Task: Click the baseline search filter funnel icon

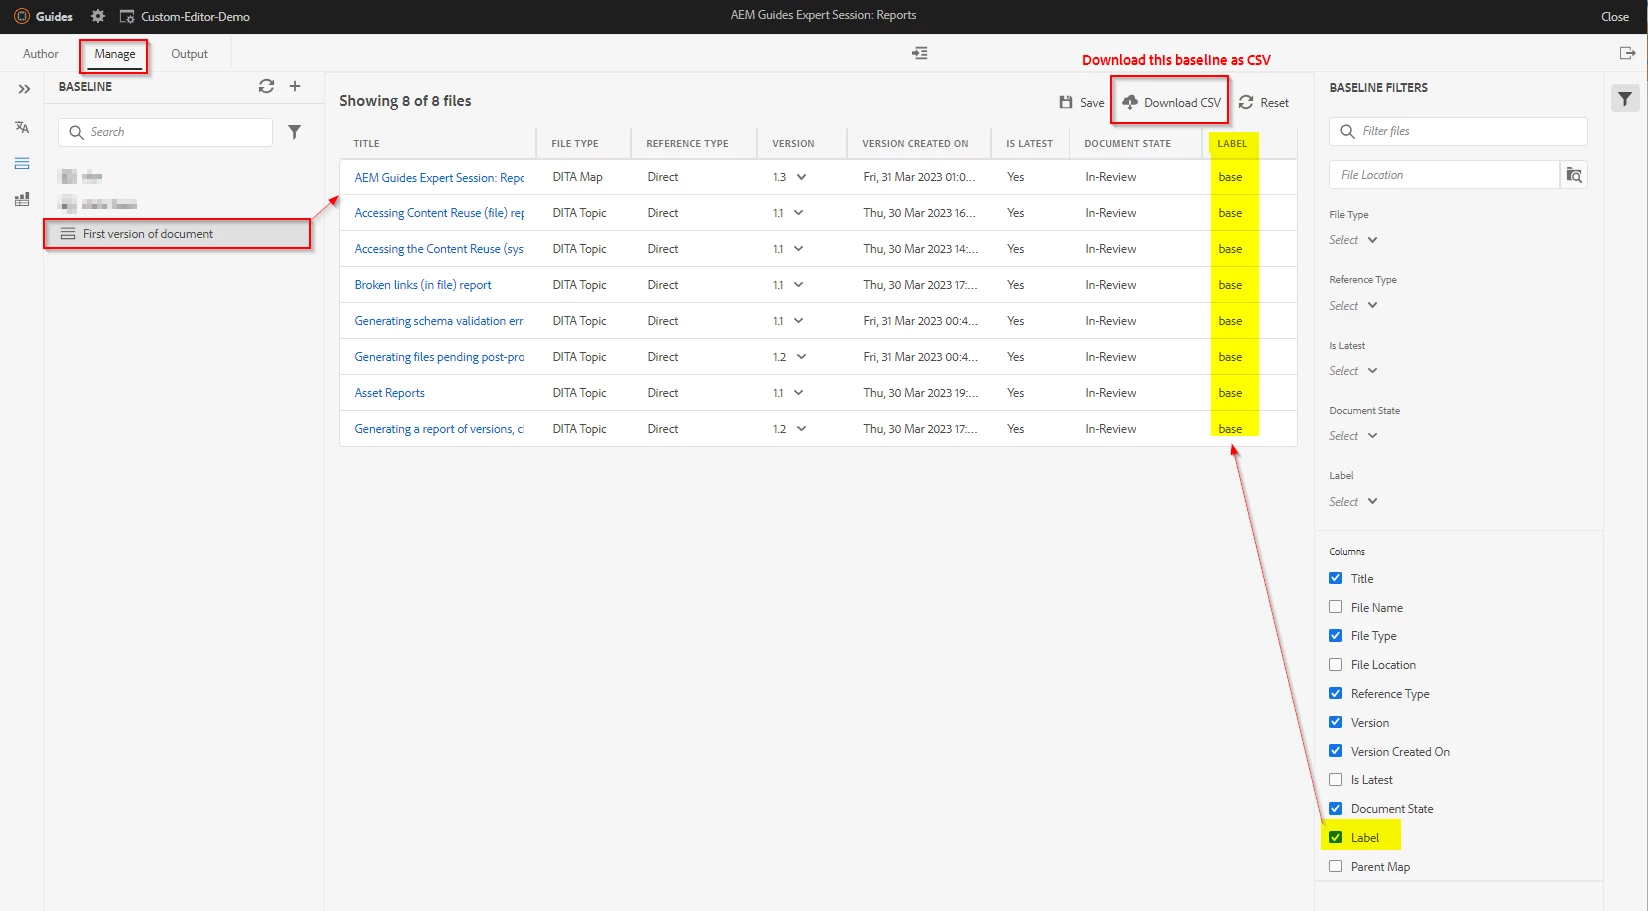Action: click(x=295, y=132)
